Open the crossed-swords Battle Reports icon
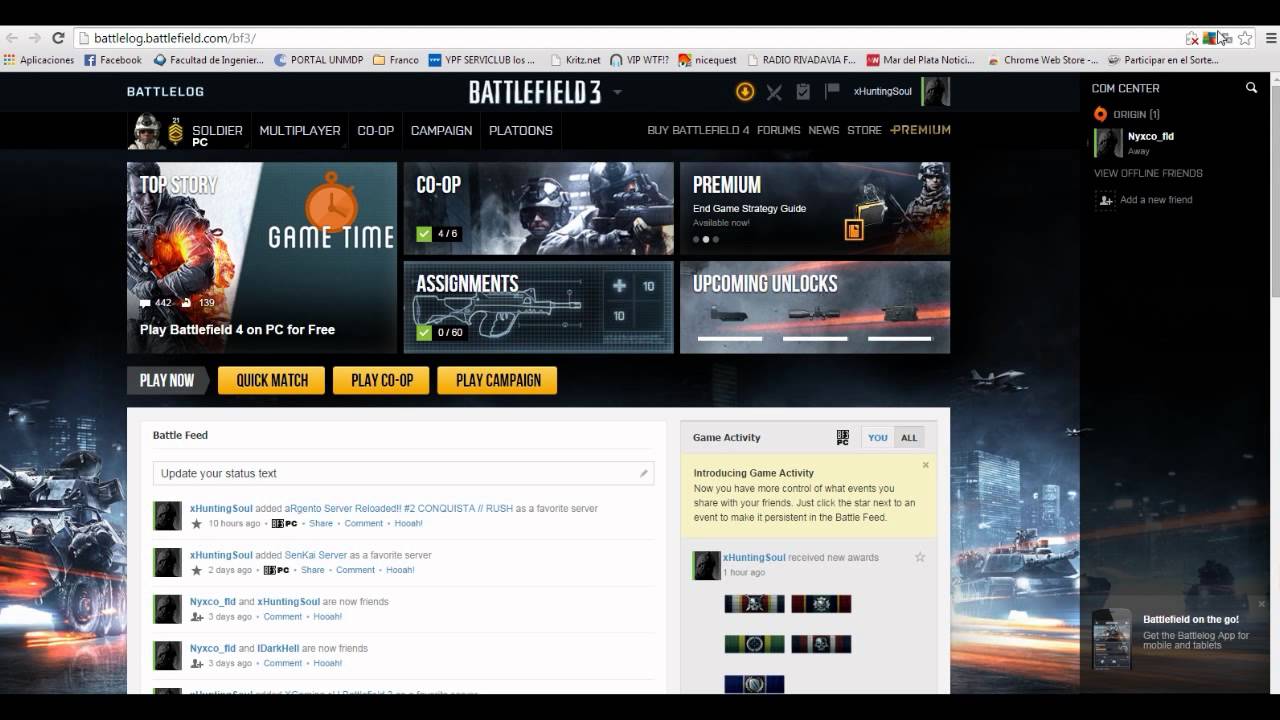Viewport: 1280px width, 720px height. (x=774, y=92)
